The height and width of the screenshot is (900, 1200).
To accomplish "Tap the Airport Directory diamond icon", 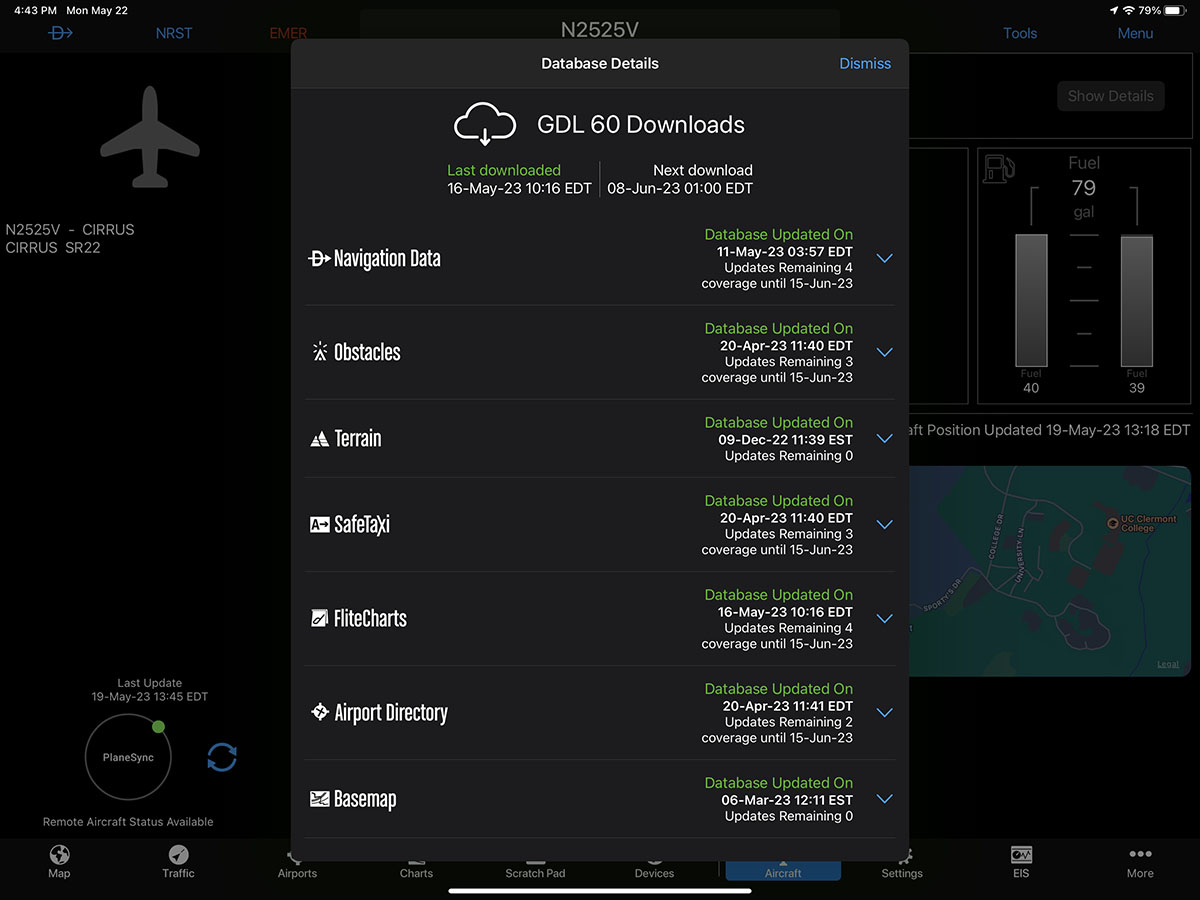I will (x=319, y=712).
